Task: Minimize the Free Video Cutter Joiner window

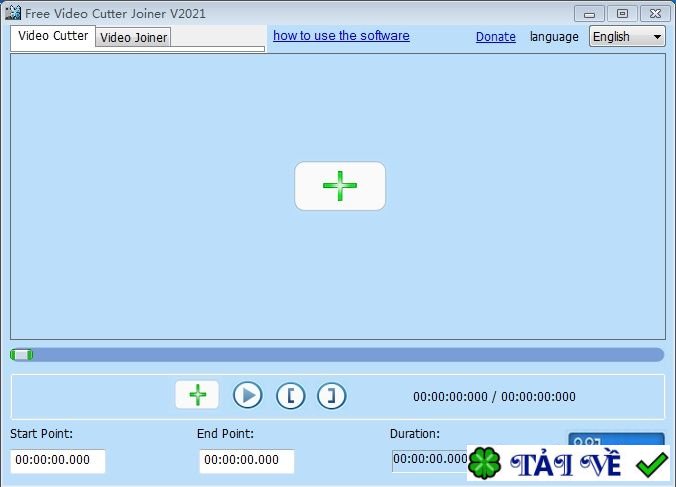Action: click(x=589, y=14)
